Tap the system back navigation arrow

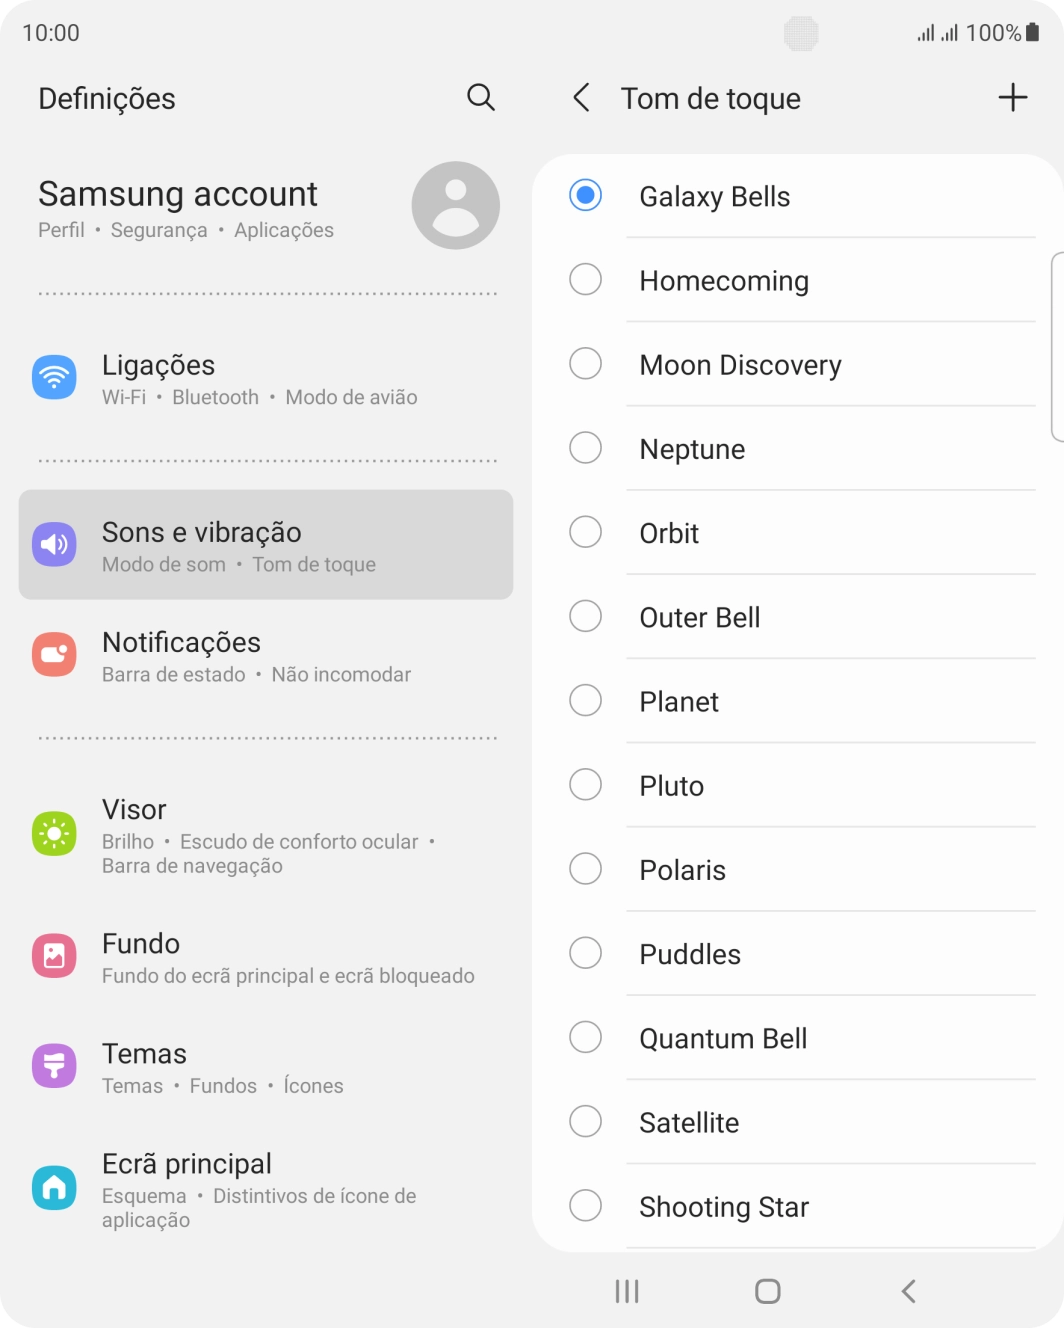908,1291
